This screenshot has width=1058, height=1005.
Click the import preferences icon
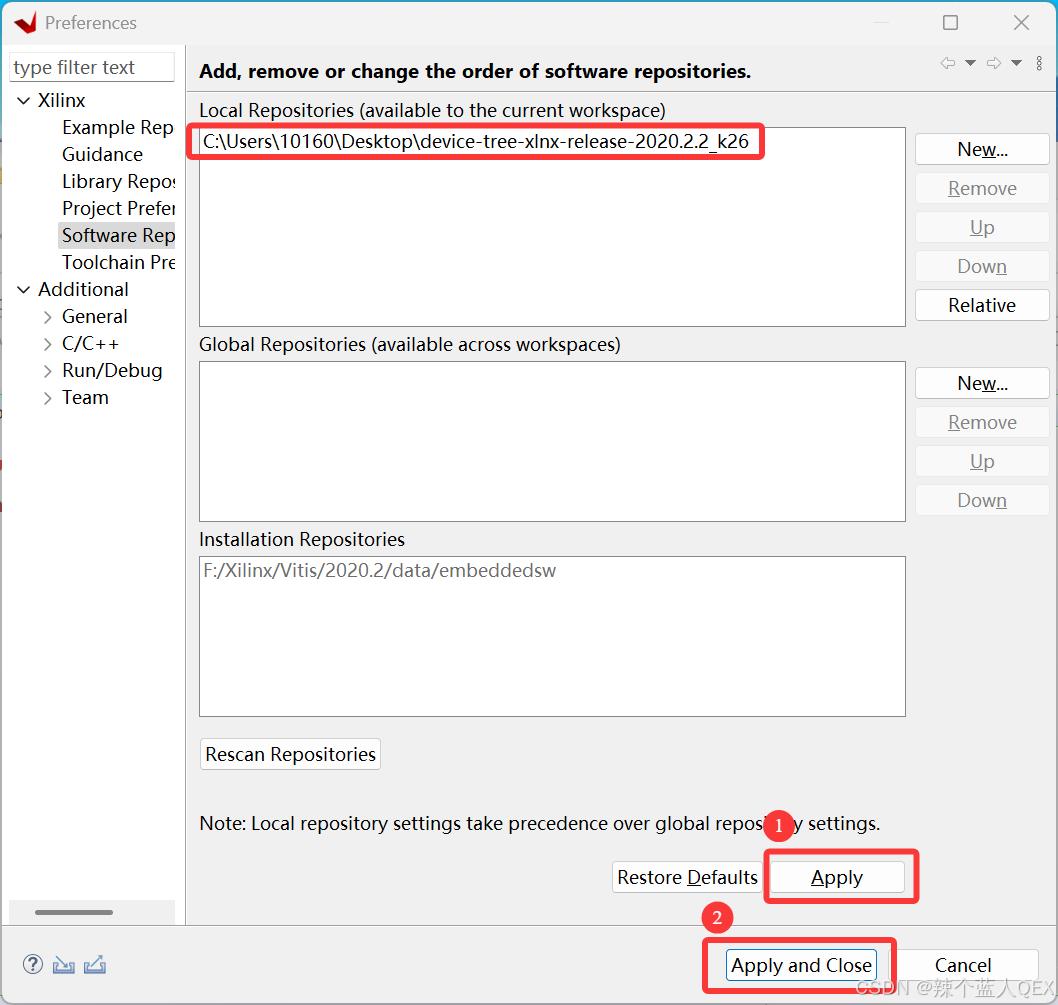(63, 965)
